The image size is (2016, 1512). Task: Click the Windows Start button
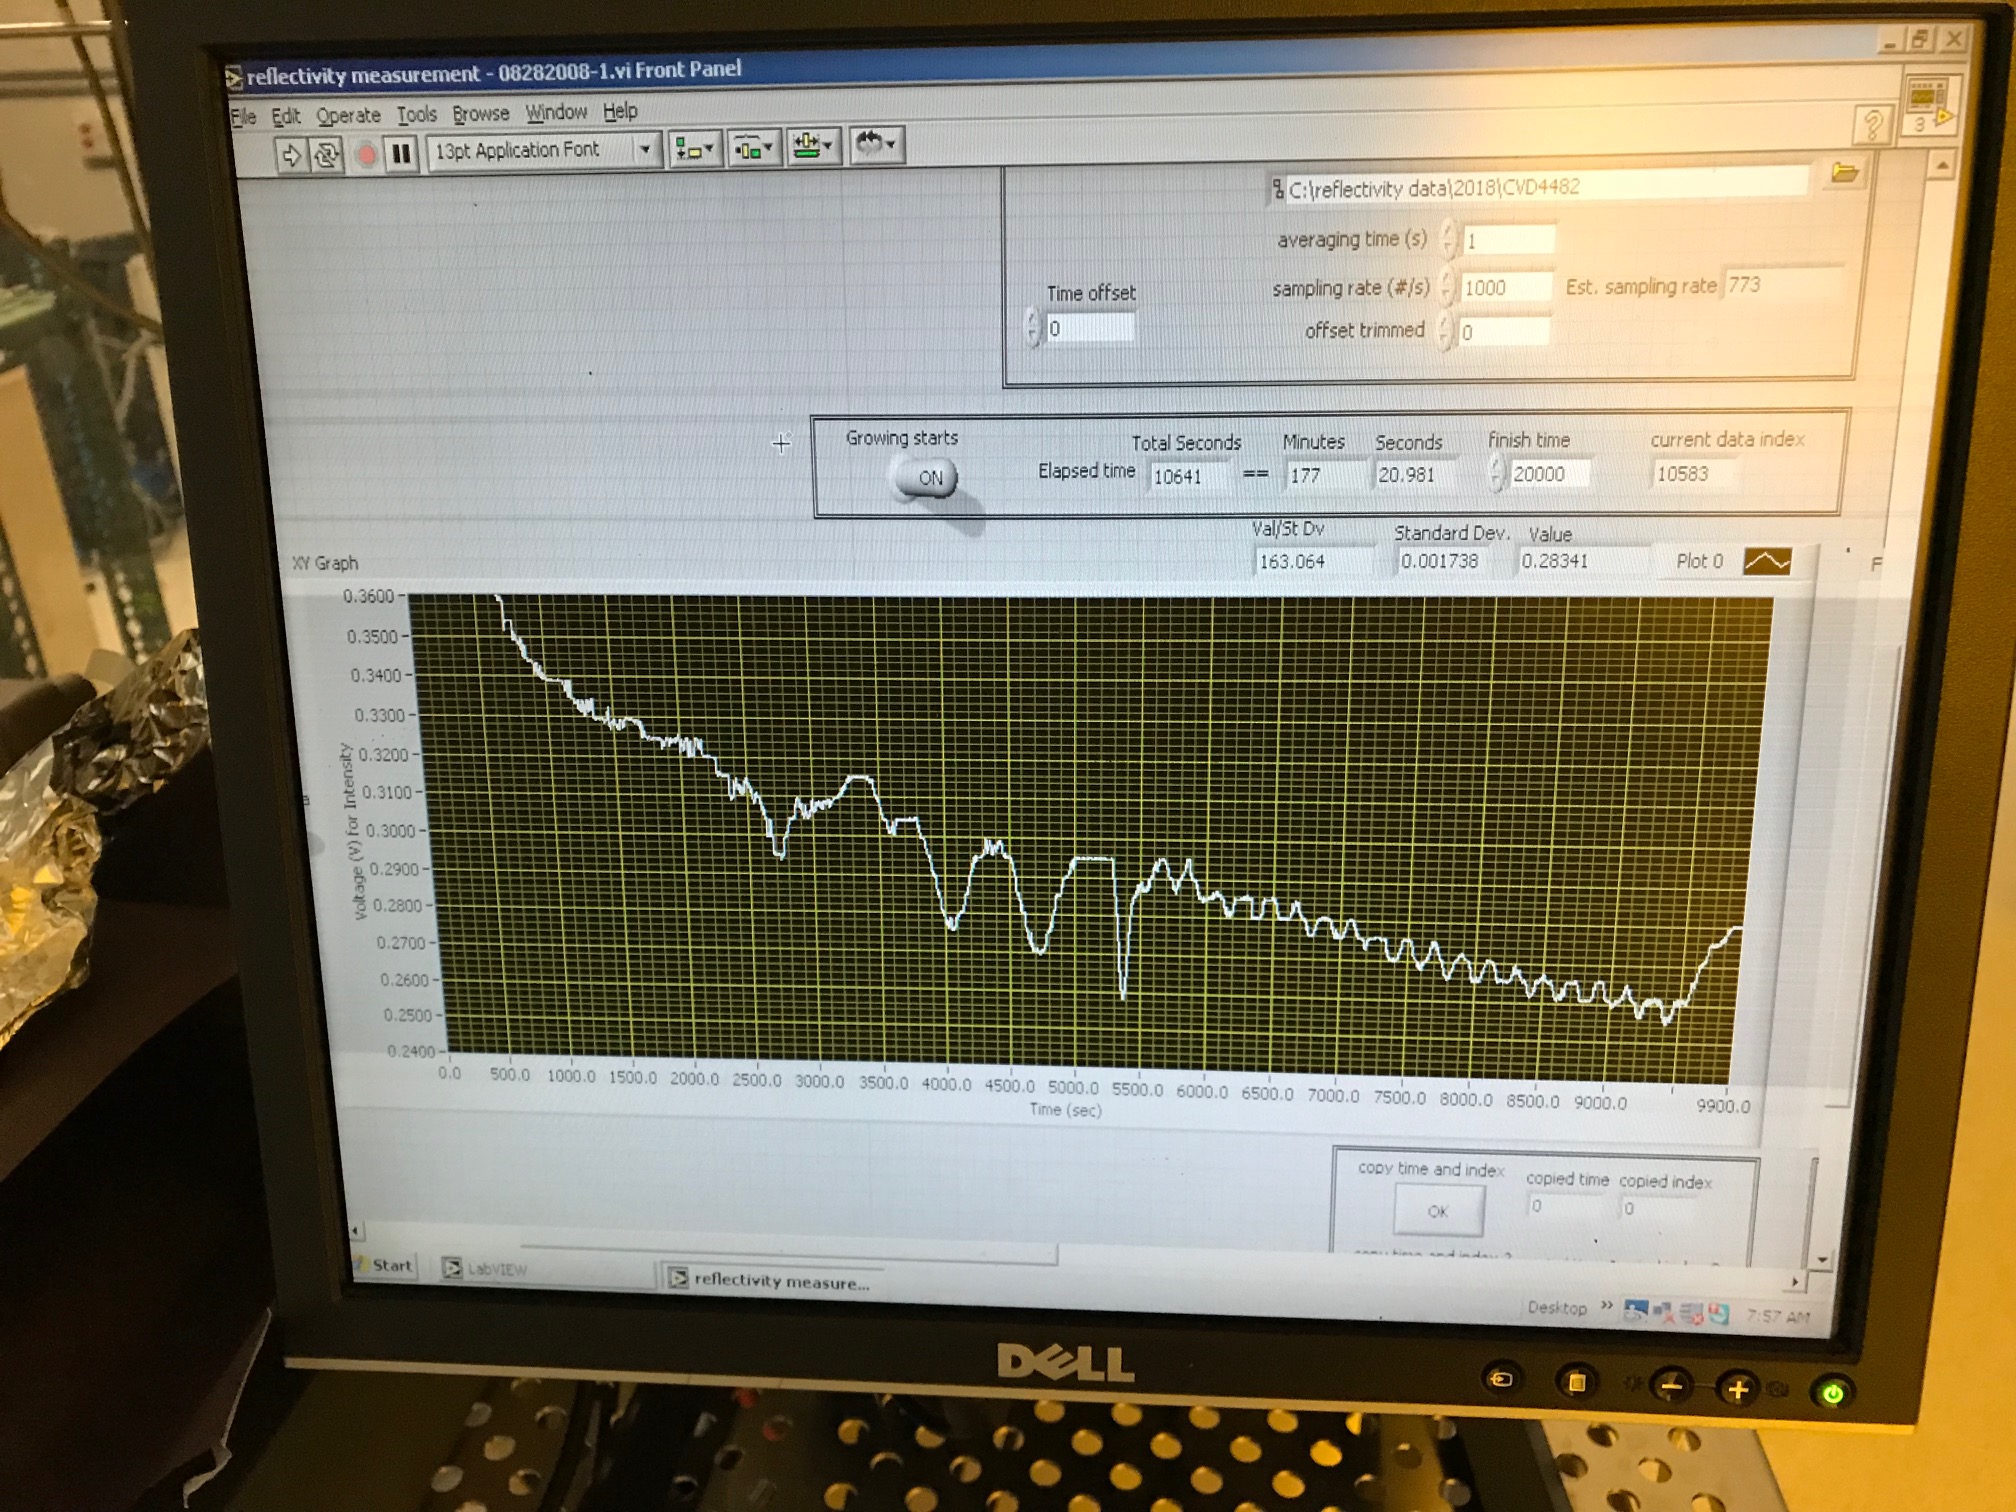coord(383,1265)
